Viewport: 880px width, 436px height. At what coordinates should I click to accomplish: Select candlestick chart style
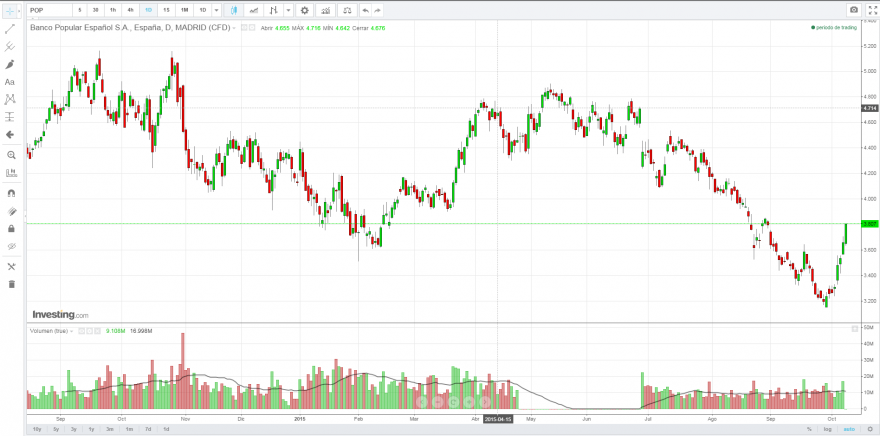point(233,10)
